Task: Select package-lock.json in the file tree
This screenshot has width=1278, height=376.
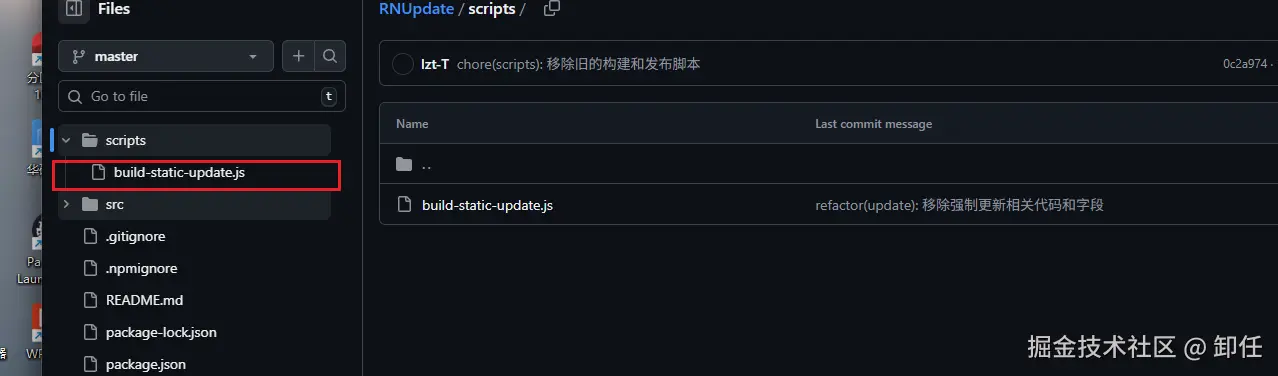Action: (x=161, y=332)
